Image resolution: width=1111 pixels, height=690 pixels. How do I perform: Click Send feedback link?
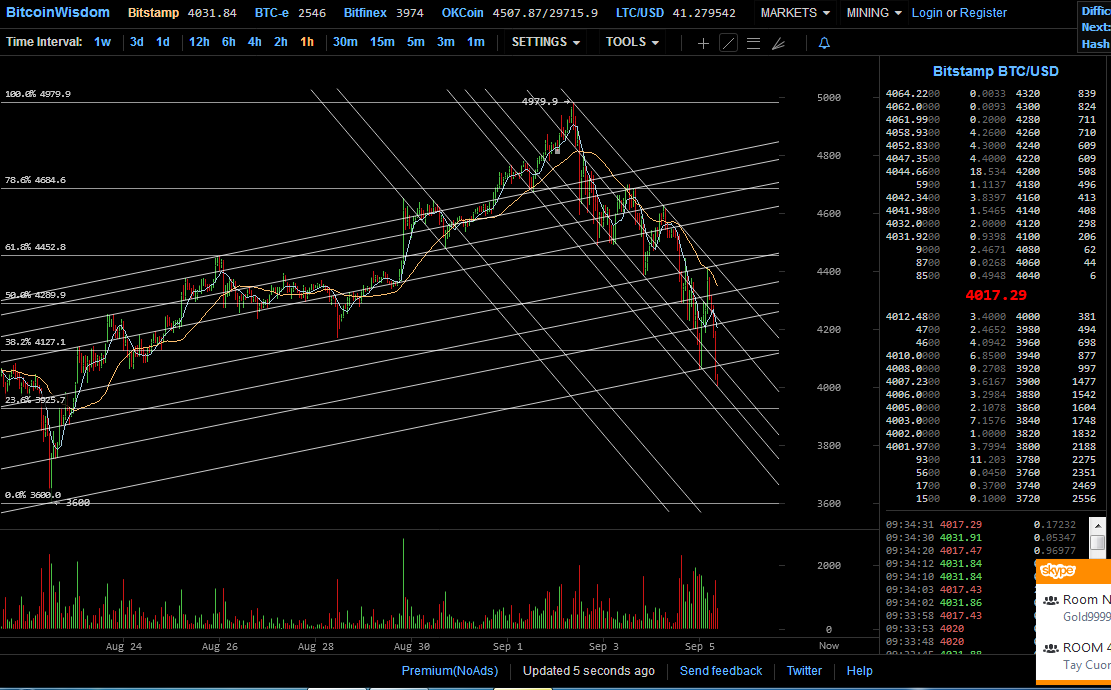pyautogui.click(x=721, y=670)
